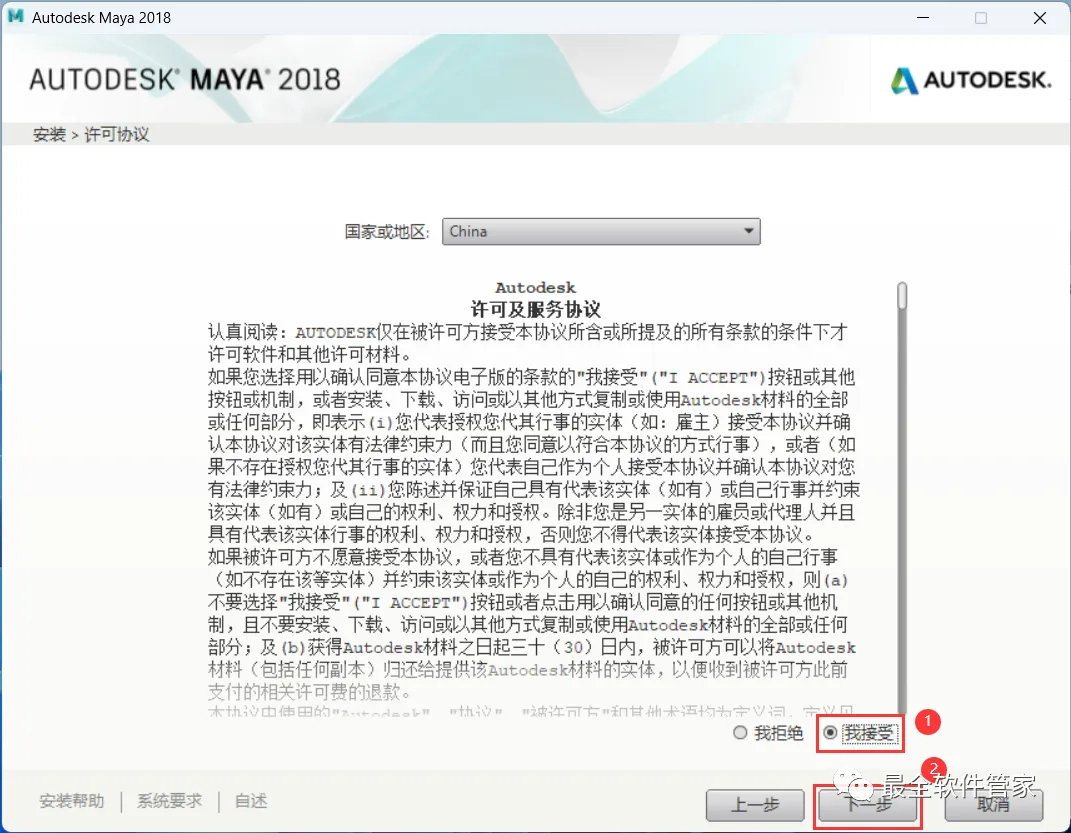This screenshot has width=1071, height=833.
Task: Click the 许可及服务协议 heading text
Action: click(x=536, y=309)
